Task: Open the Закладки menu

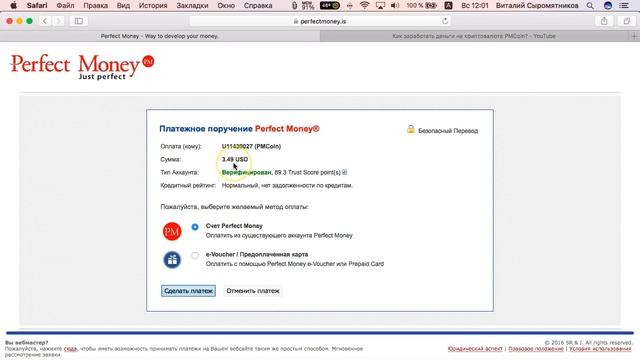Action: pos(192,6)
